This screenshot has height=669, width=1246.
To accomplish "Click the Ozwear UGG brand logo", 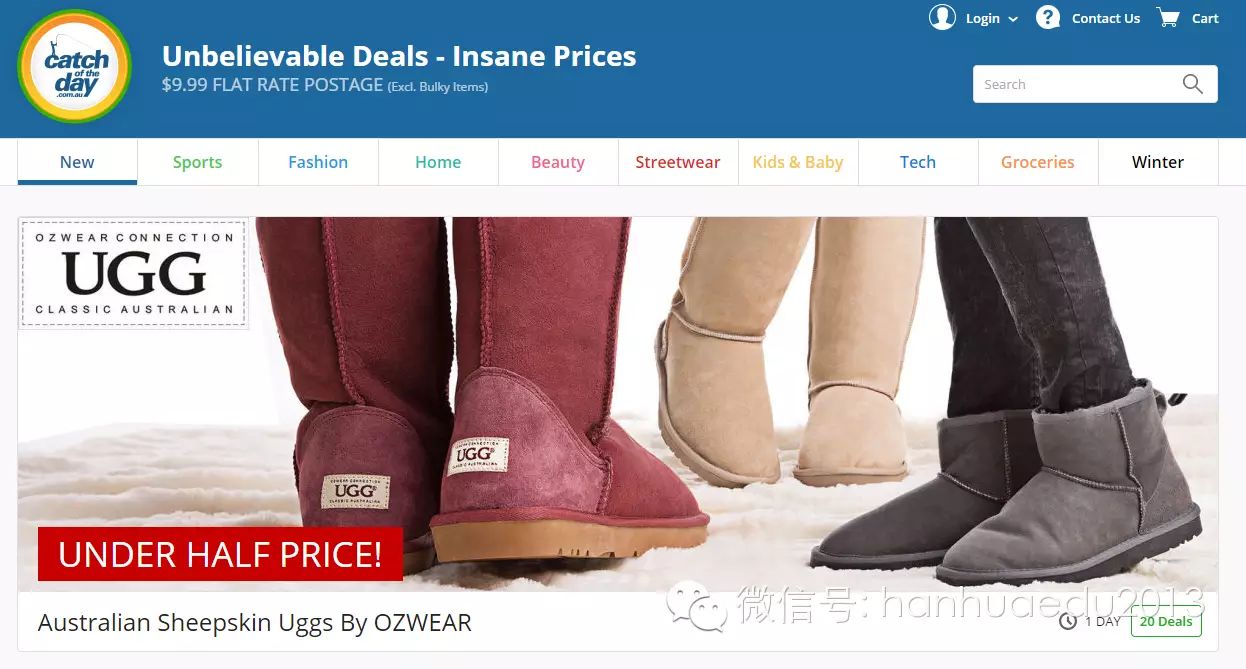I will [x=134, y=274].
